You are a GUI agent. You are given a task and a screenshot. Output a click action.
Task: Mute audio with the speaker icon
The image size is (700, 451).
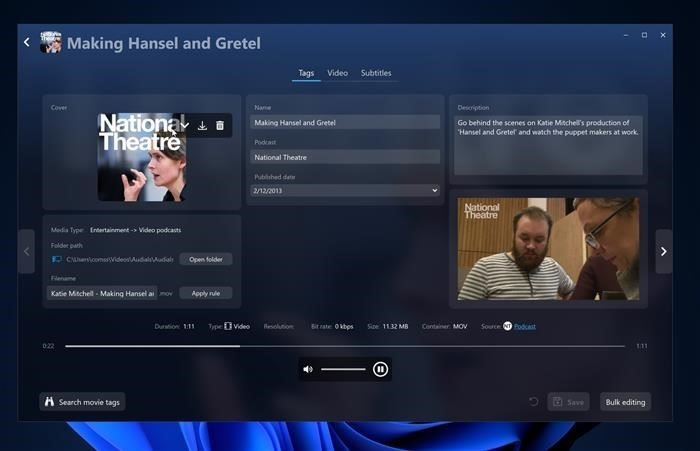pyautogui.click(x=308, y=369)
